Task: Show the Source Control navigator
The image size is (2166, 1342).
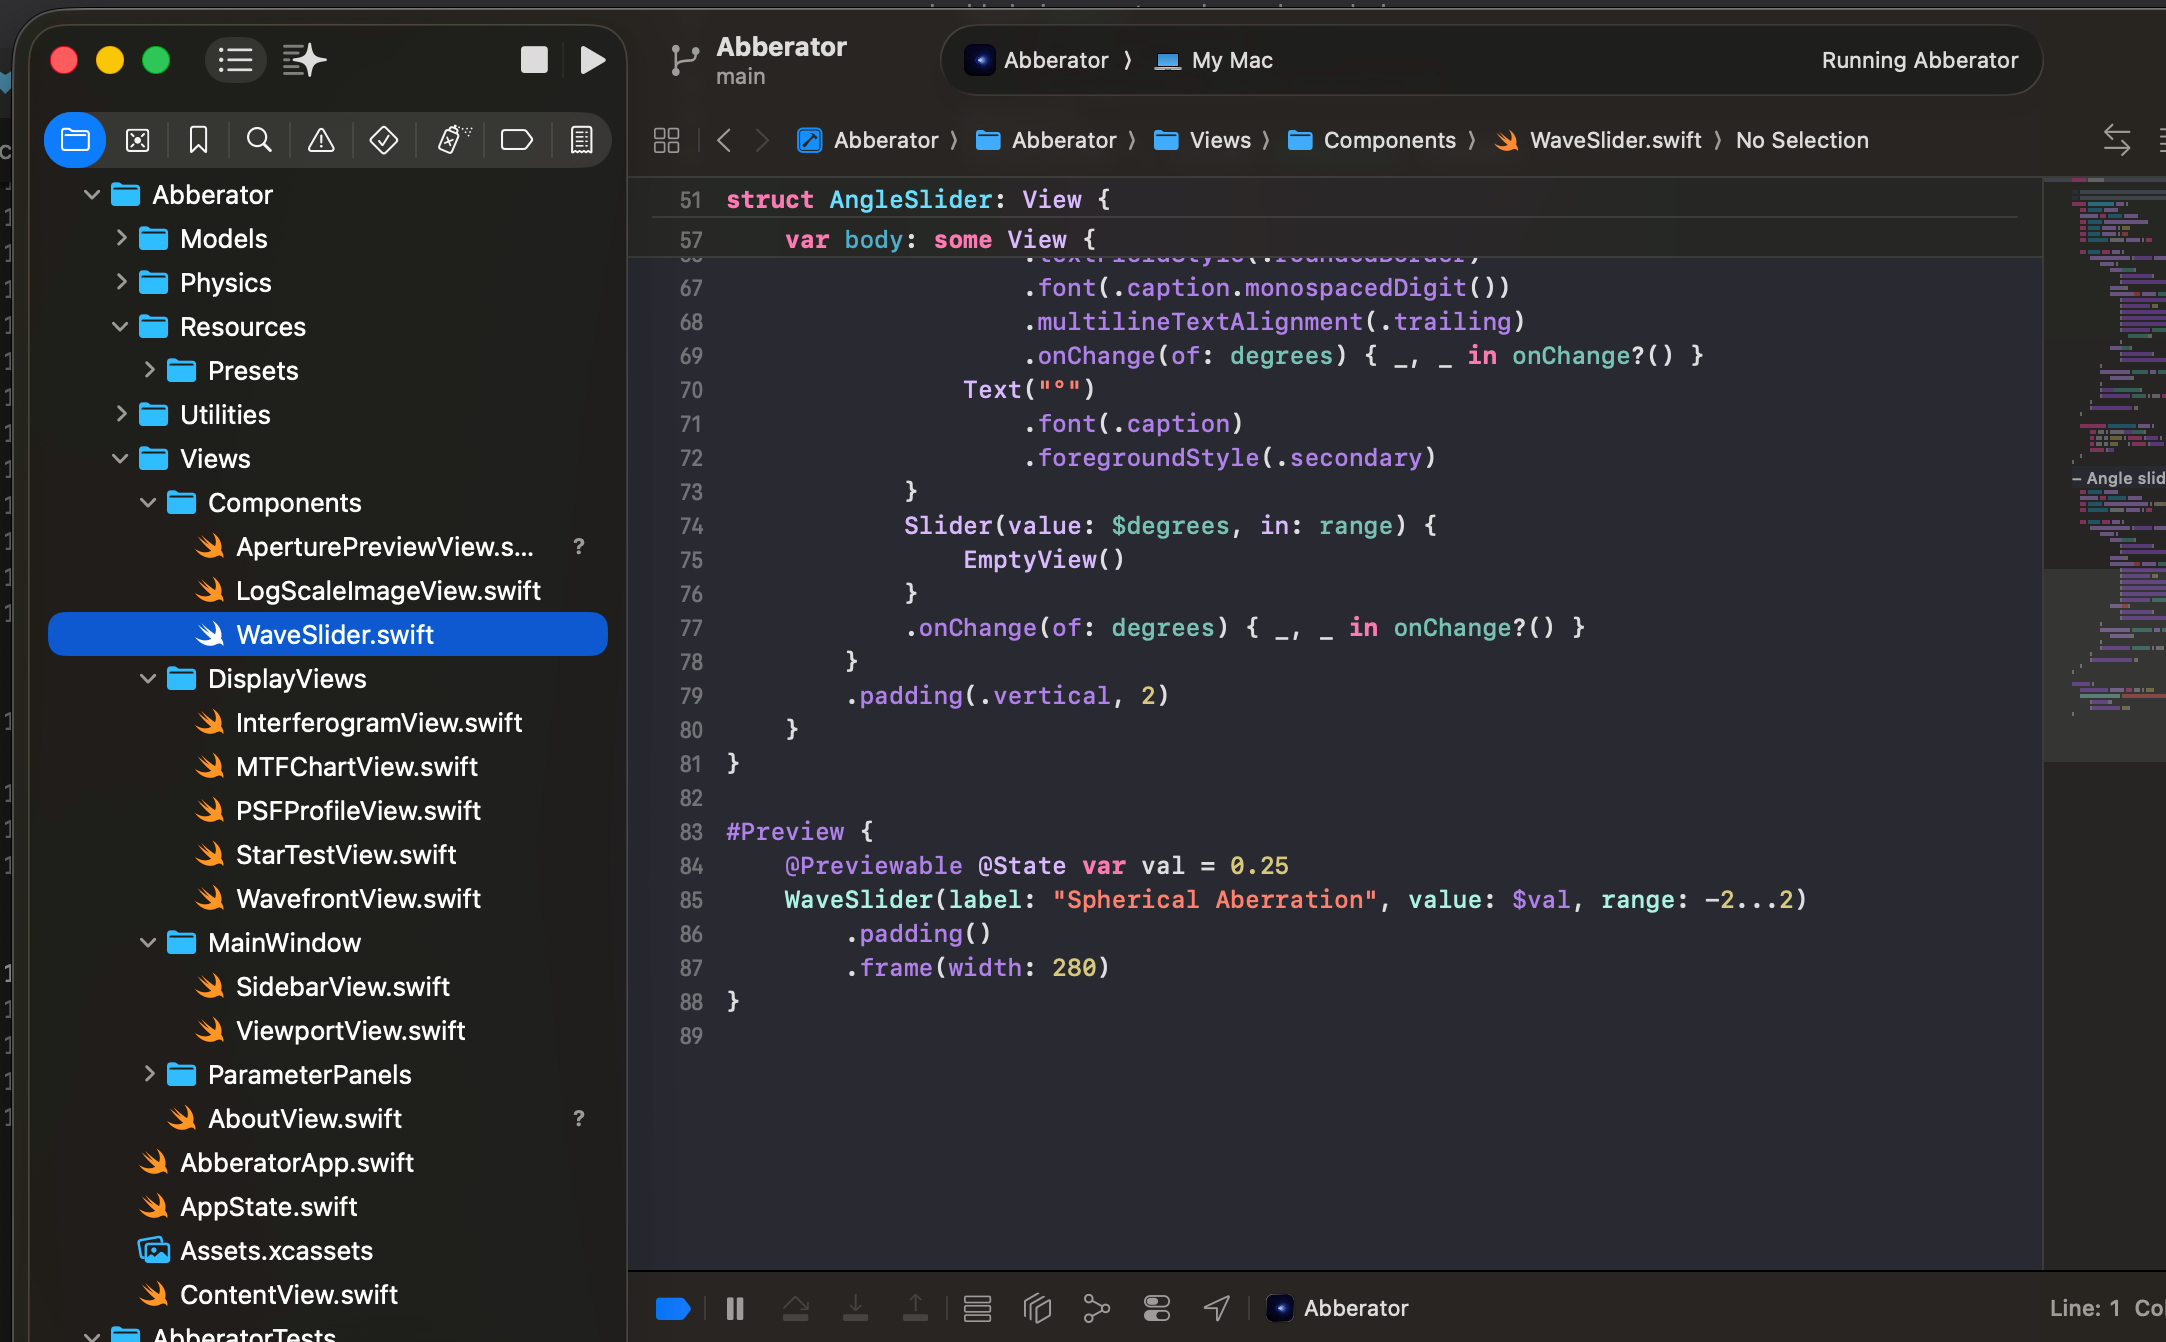Action: pyautogui.click(x=137, y=140)
